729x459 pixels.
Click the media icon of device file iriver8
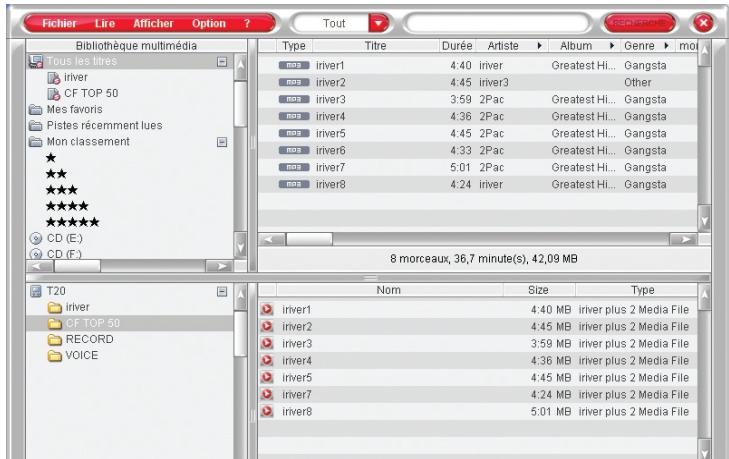coord(267,411)
